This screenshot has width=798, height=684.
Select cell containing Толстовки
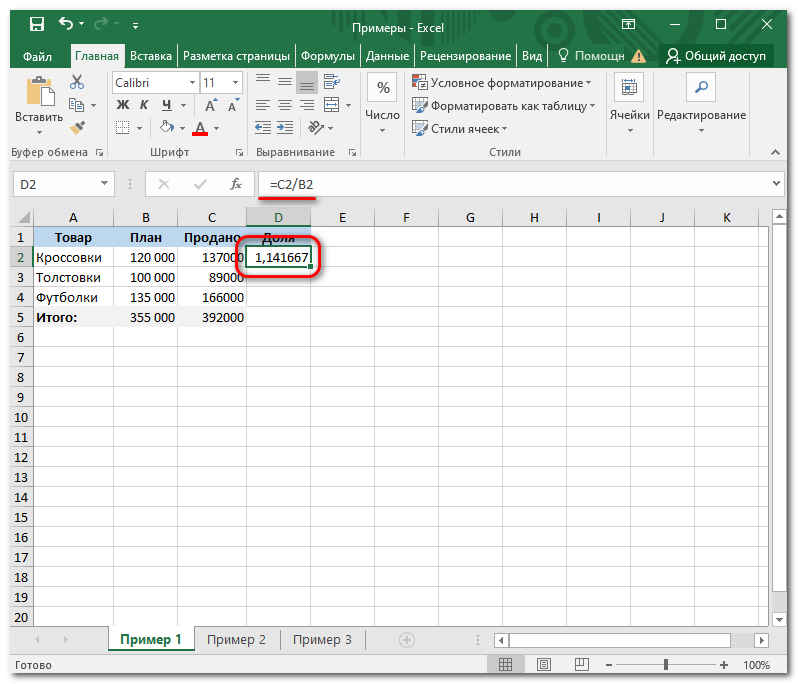tap(73, 277)
